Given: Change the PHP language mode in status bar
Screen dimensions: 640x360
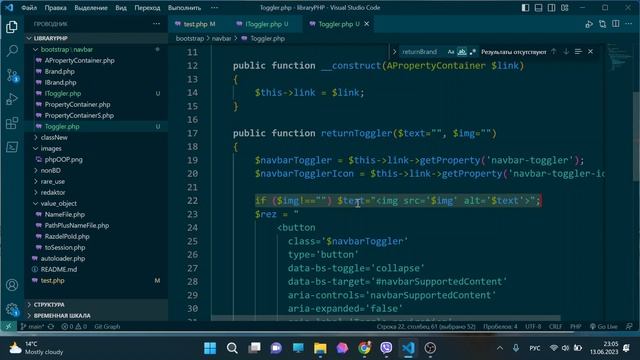Looking at the screenshot, I should tap(576, 327).
